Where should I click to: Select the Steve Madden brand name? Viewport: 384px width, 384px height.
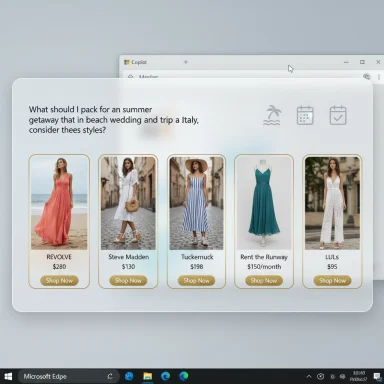click(x=129, y=257)
